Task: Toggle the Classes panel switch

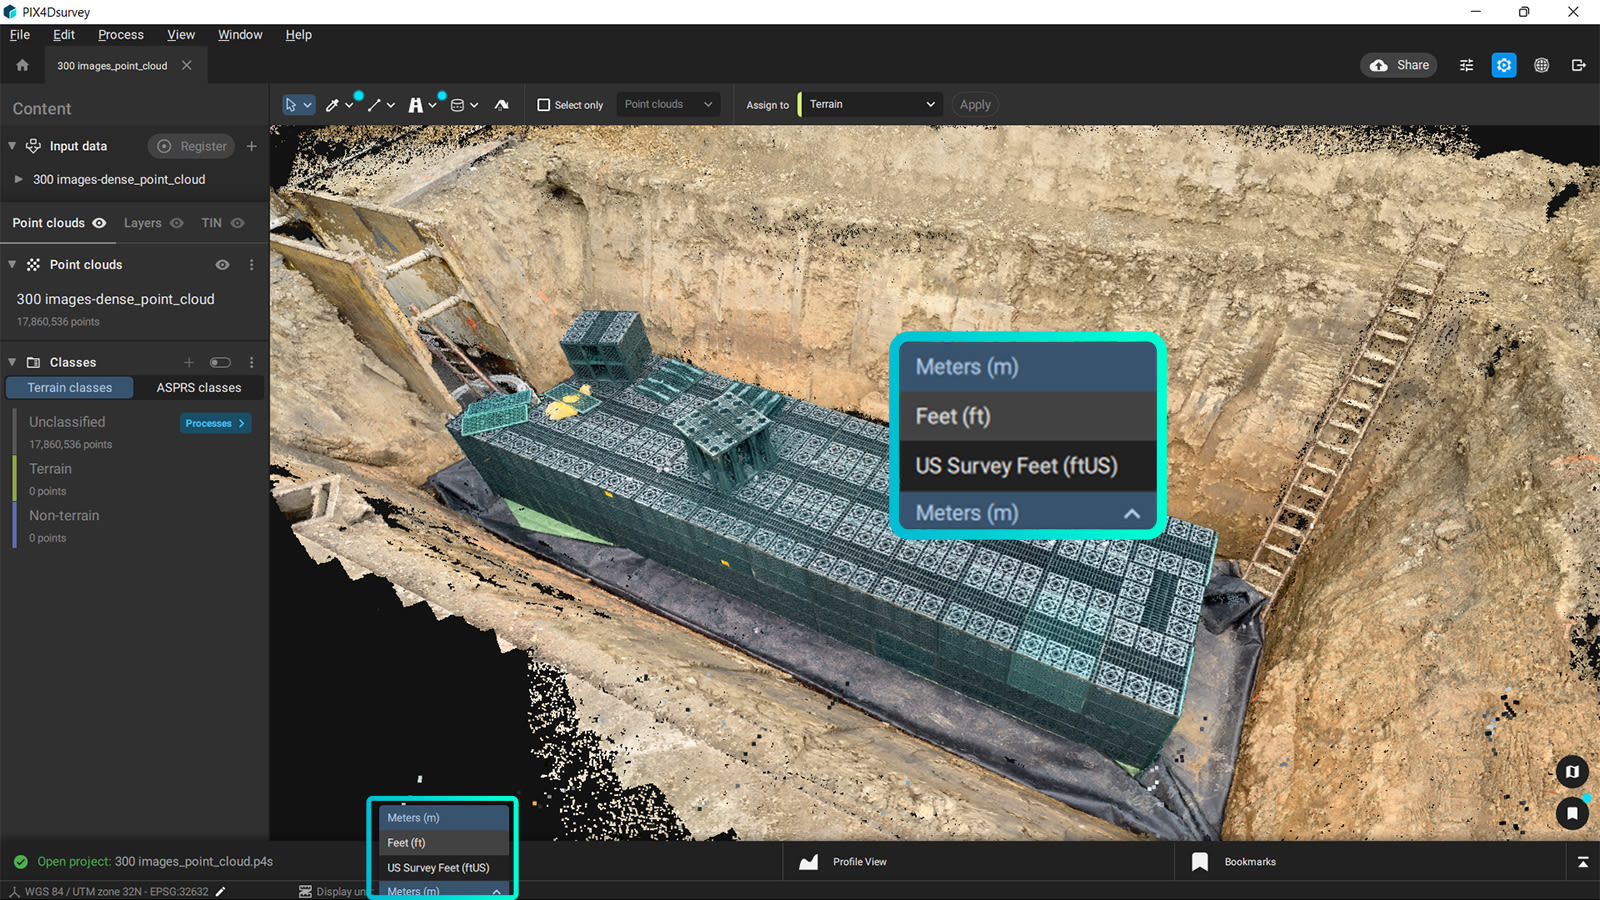Action: (x=220, y=361)
